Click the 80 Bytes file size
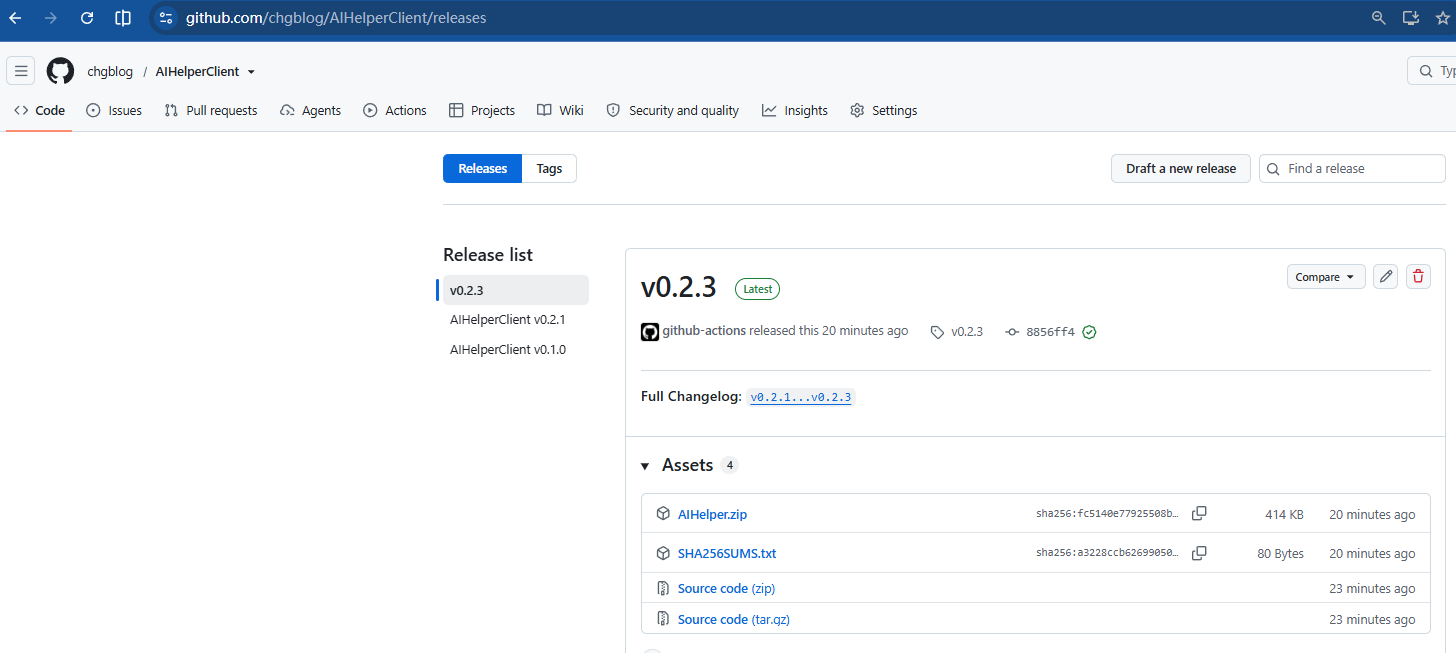Image resolution: width=1456 pixels, height=653 pixels. click(x=1280, y=553)
